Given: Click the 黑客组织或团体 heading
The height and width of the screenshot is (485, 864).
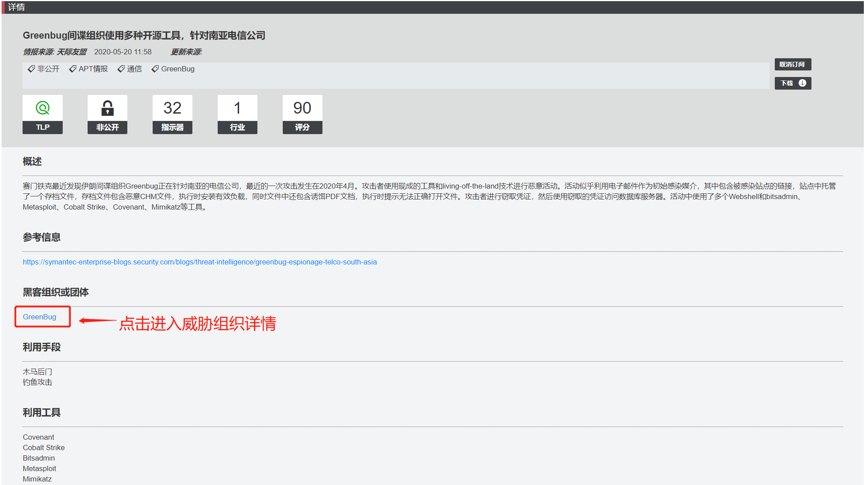Looking at the screenshot, I should pos(56,292).
